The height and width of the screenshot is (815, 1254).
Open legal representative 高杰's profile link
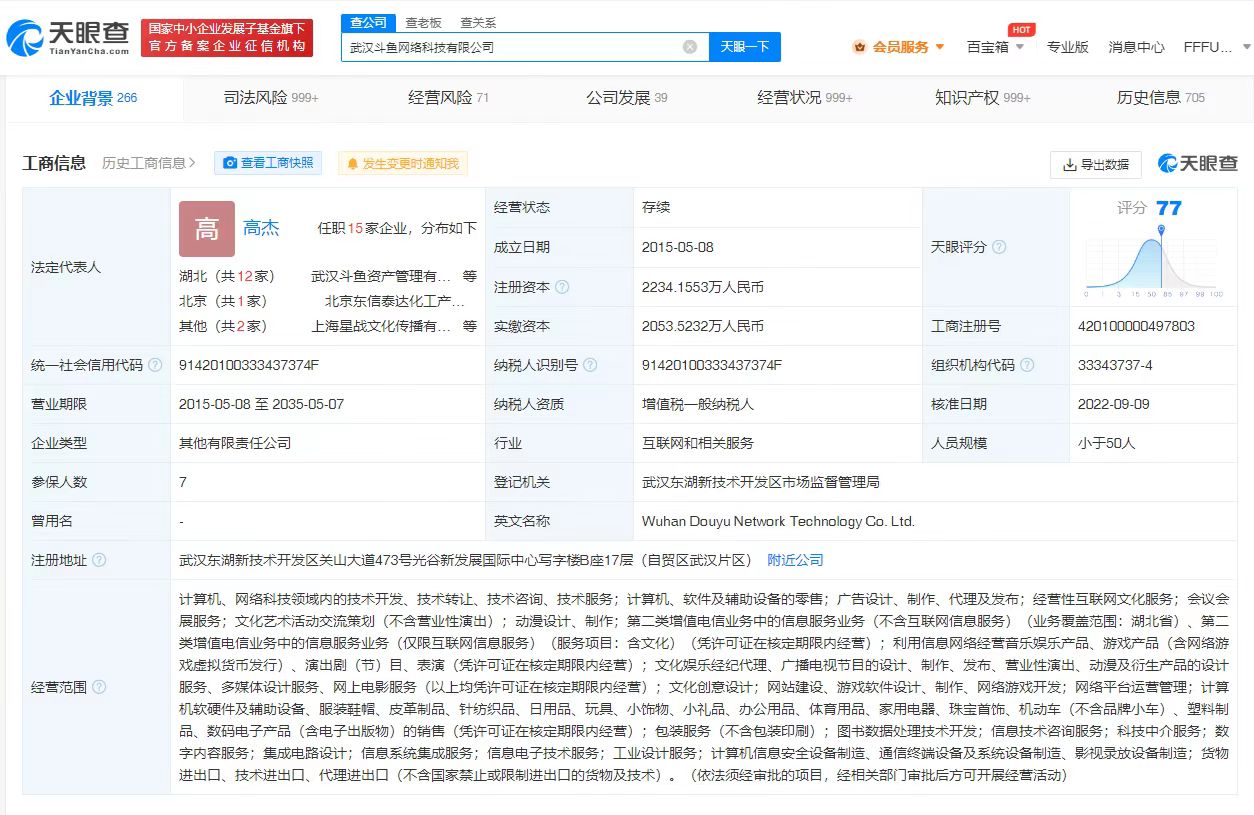pyautogui.click(x=261, y=228)
